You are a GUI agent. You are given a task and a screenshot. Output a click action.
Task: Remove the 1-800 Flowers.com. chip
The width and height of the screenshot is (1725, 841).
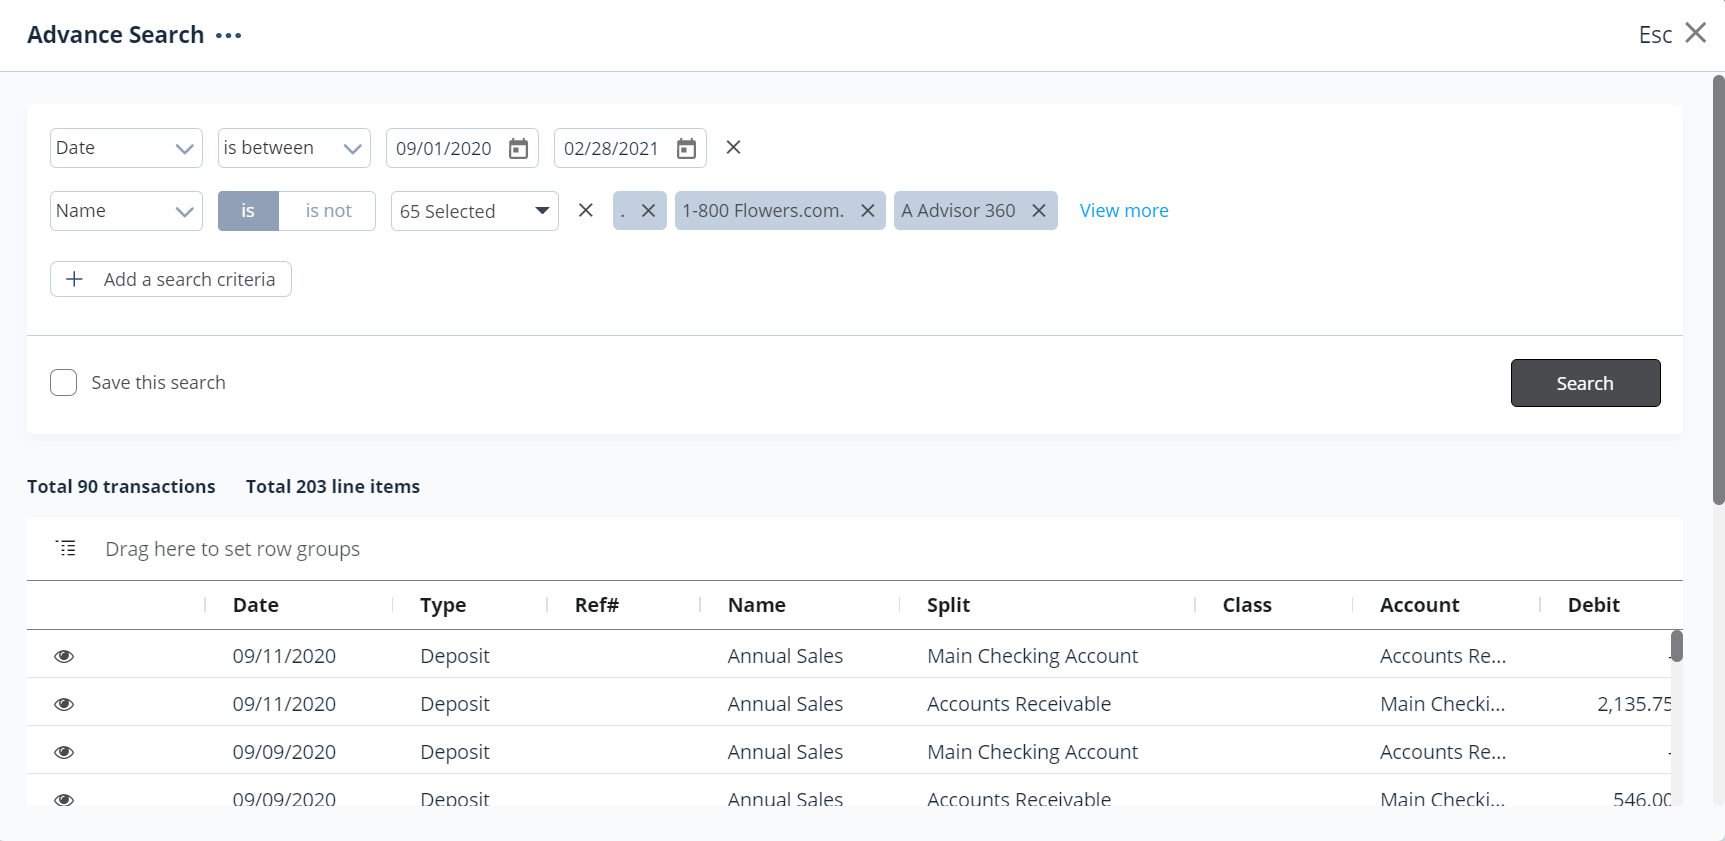(867, 211)
